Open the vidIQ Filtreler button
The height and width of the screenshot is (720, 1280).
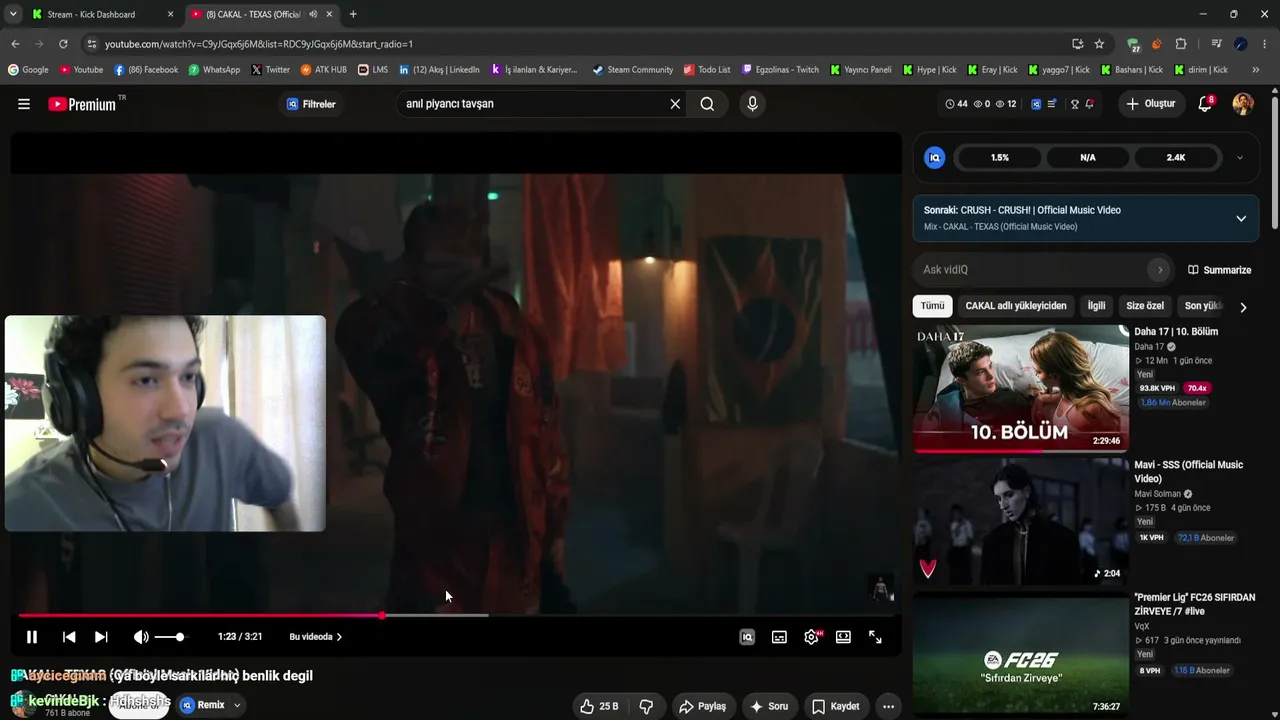(x=311, y=104)
